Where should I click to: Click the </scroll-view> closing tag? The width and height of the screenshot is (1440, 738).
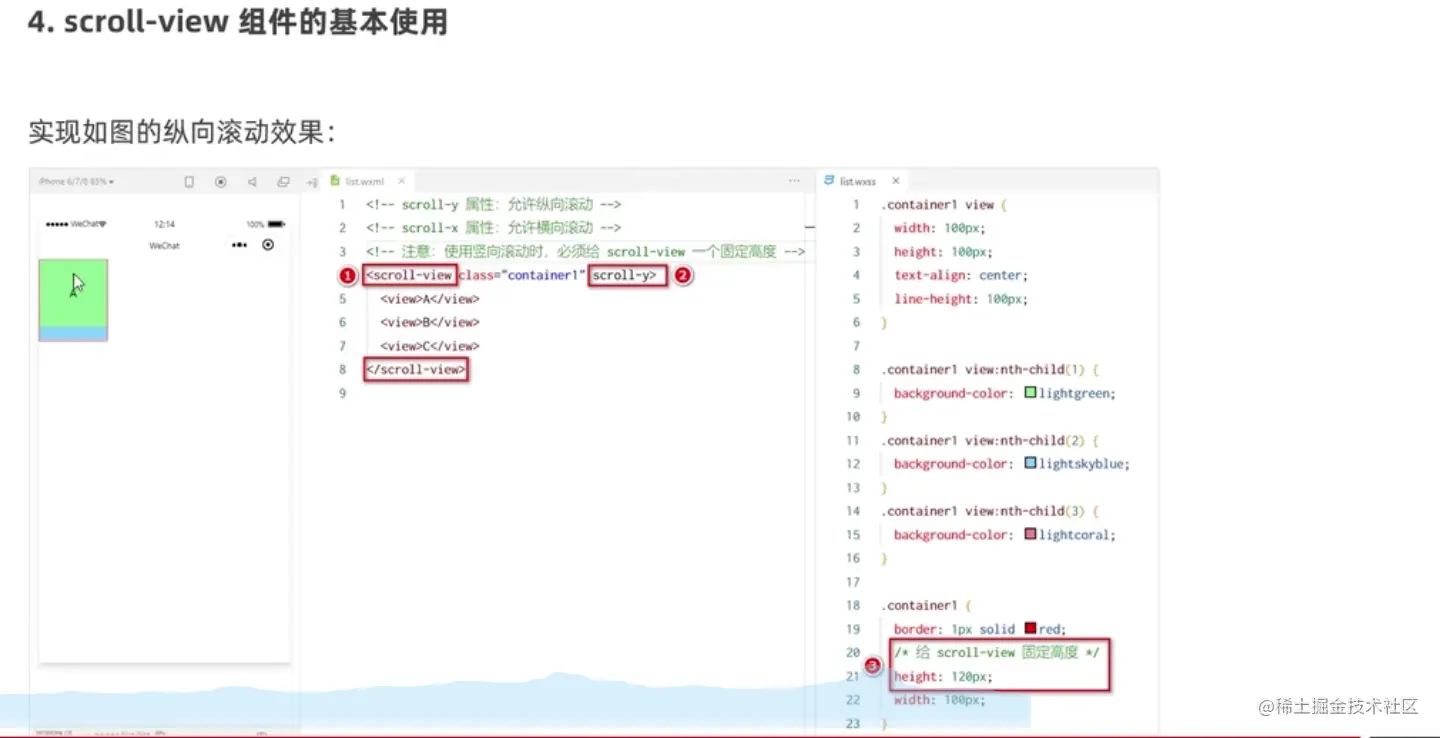(x=415, y=370)
